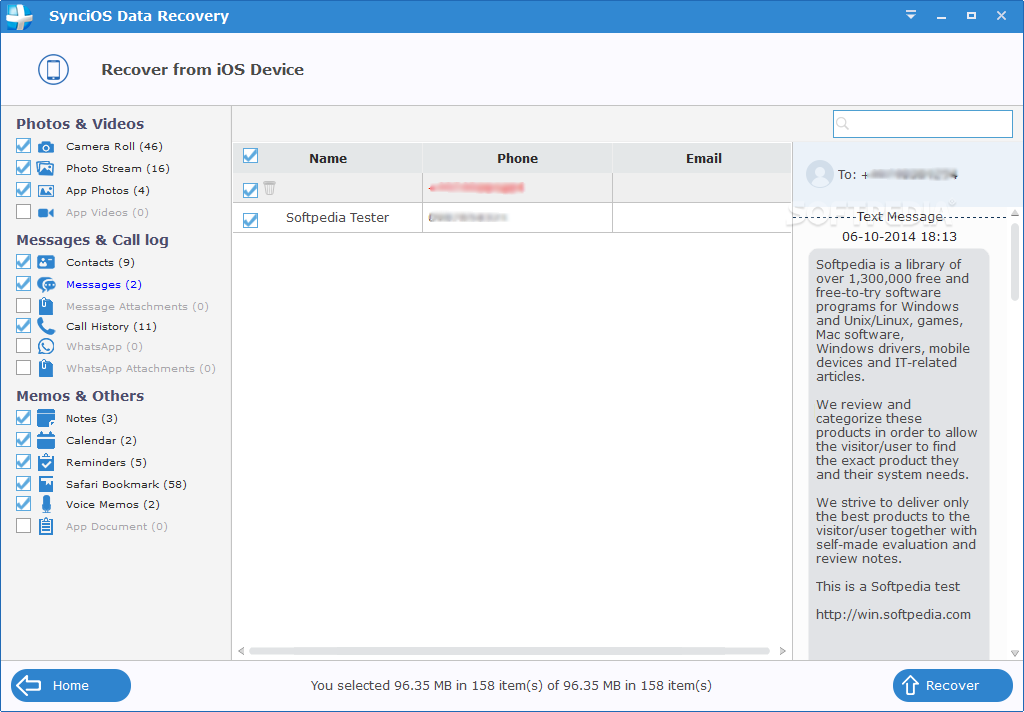Select the Softpedia Tester name cell
Viewport: 1024px width, 712px height.
337,218
